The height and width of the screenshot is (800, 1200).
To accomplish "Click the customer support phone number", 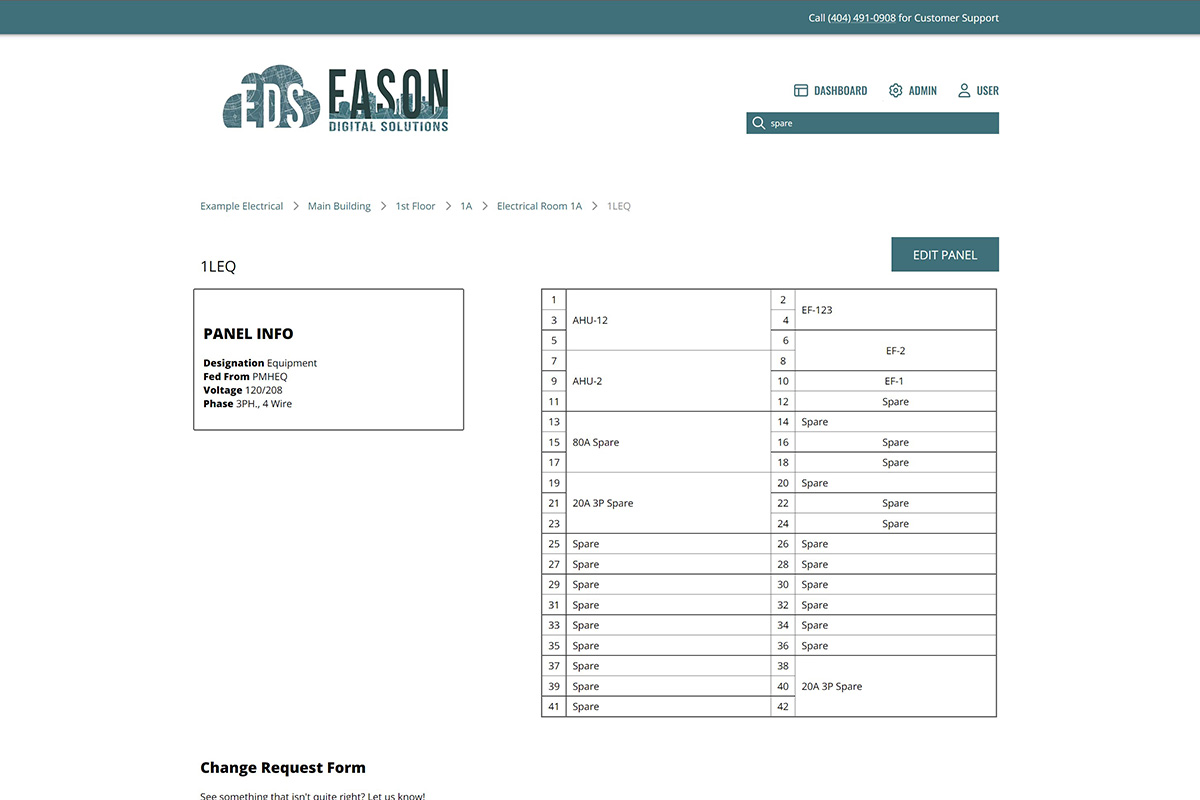I will tap(861, 18).
